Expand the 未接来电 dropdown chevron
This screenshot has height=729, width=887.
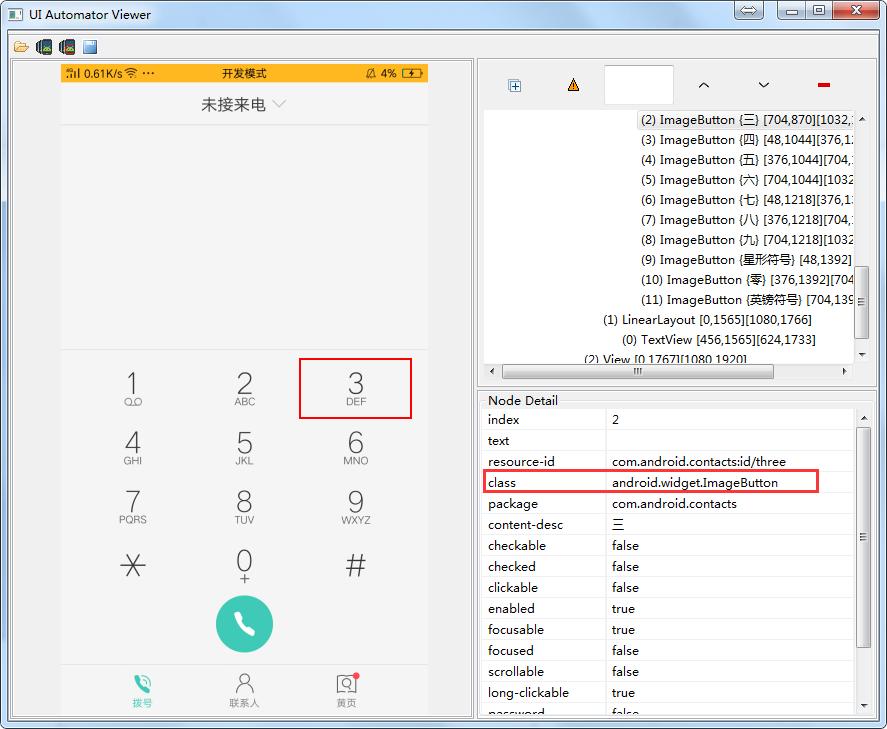pos(278,102)
